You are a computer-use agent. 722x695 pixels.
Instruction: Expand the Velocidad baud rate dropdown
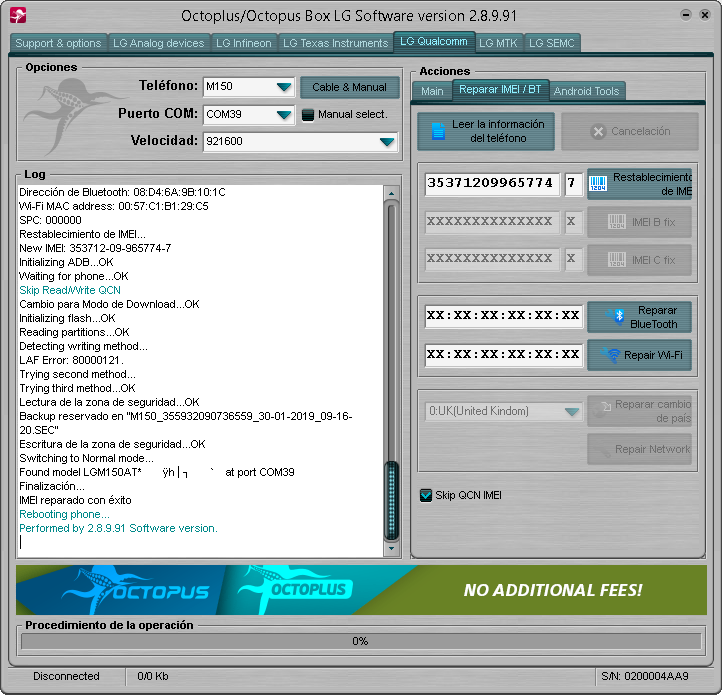tap(387, 141)
